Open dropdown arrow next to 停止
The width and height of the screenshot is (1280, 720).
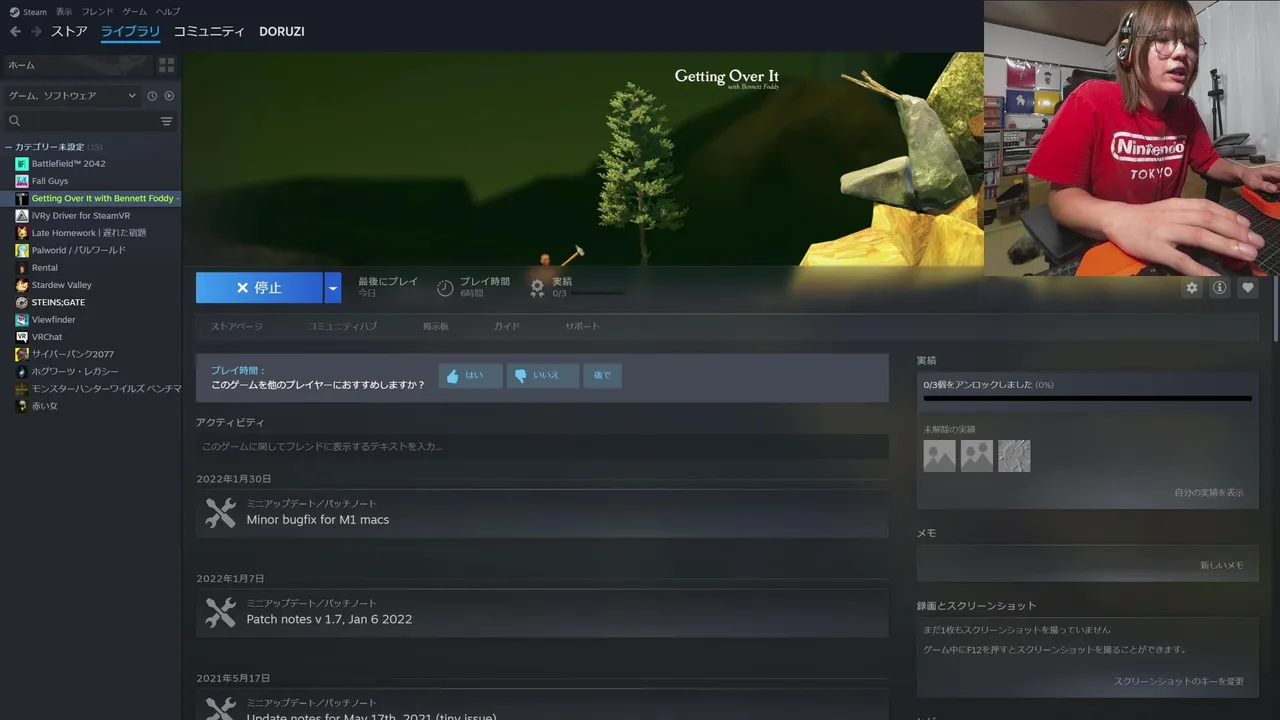click(333, 288)
